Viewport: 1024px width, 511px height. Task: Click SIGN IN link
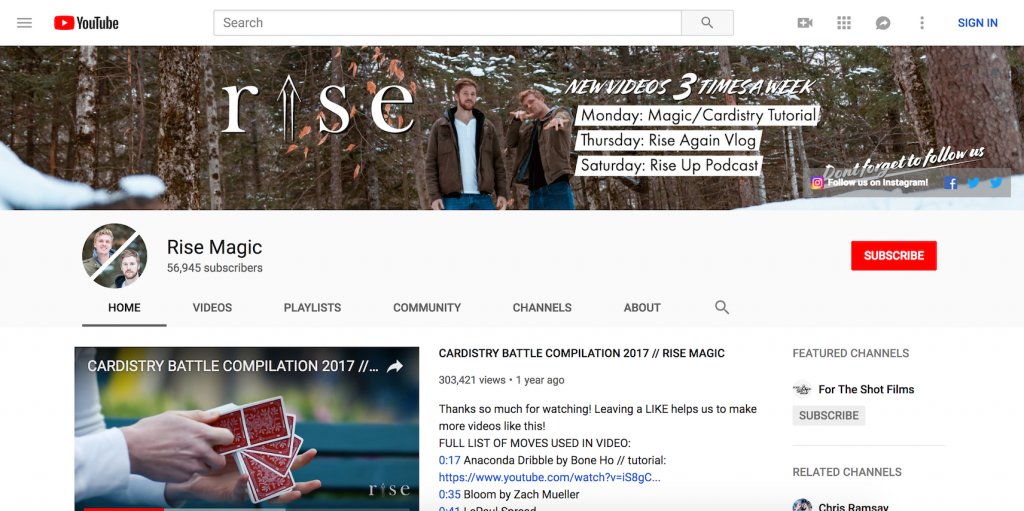click(x=978, y=23)
